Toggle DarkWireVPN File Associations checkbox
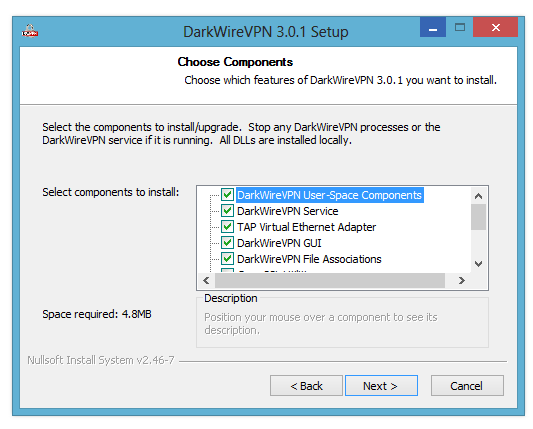 (x=227, y=258)
